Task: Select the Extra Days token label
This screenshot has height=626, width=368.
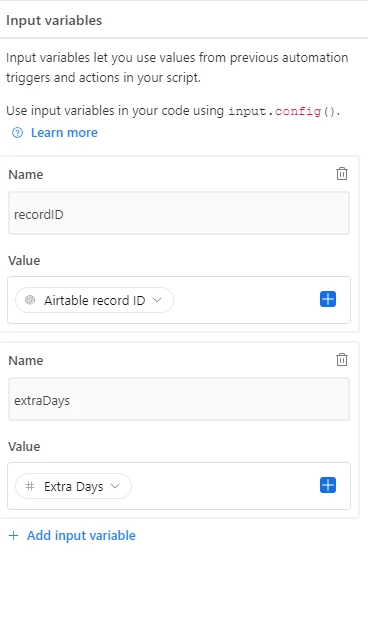Action: pos(73,486)
